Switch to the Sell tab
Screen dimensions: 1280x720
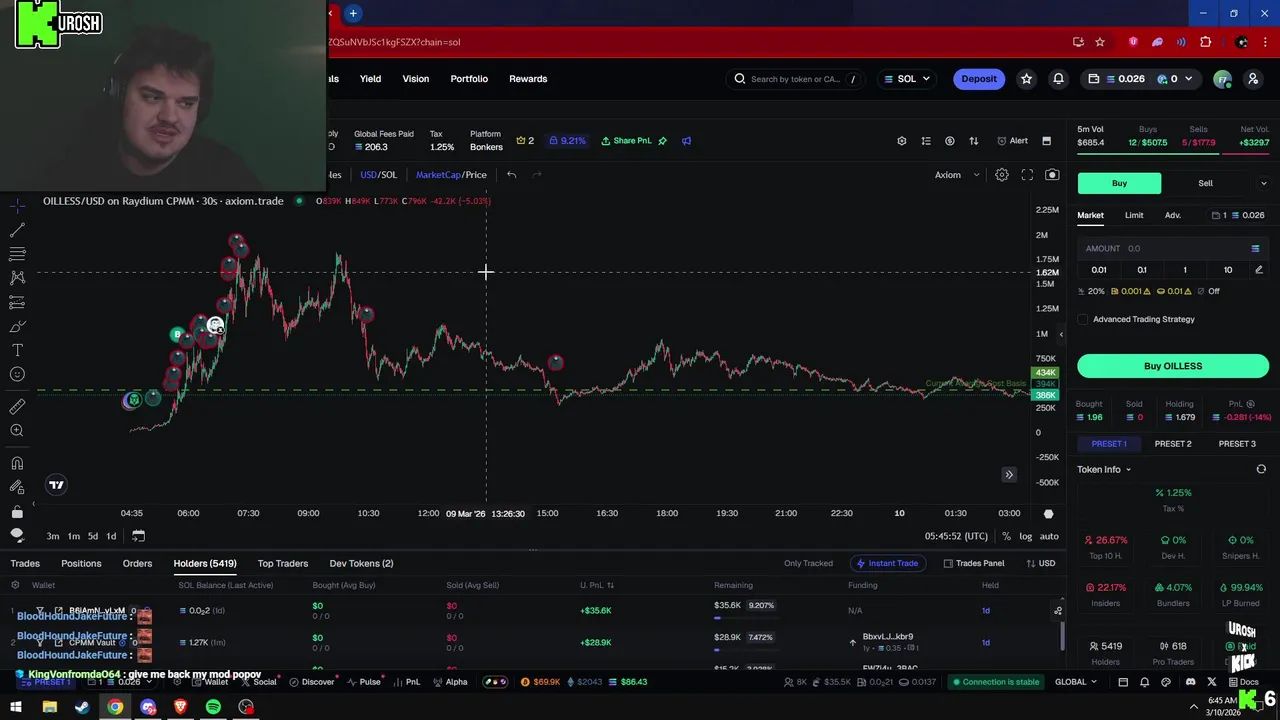[1205, 183]
